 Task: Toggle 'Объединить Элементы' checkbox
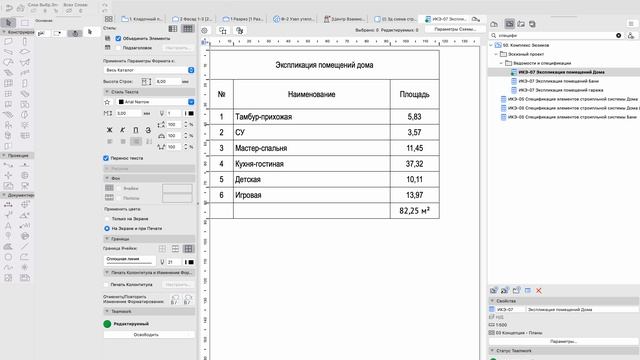click(x=118, y=38)
